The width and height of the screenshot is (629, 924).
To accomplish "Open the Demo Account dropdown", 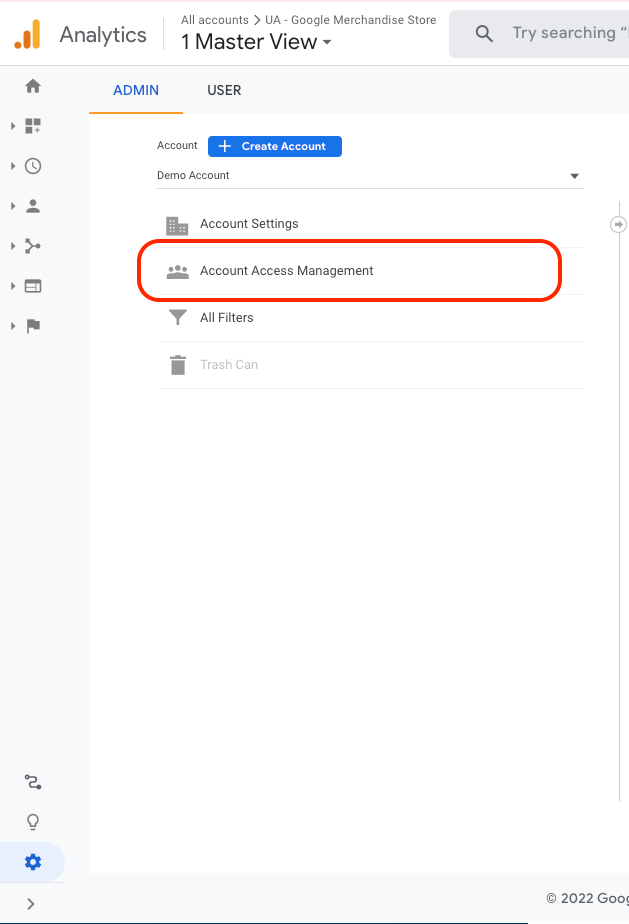I will click(x=369, y=176).
